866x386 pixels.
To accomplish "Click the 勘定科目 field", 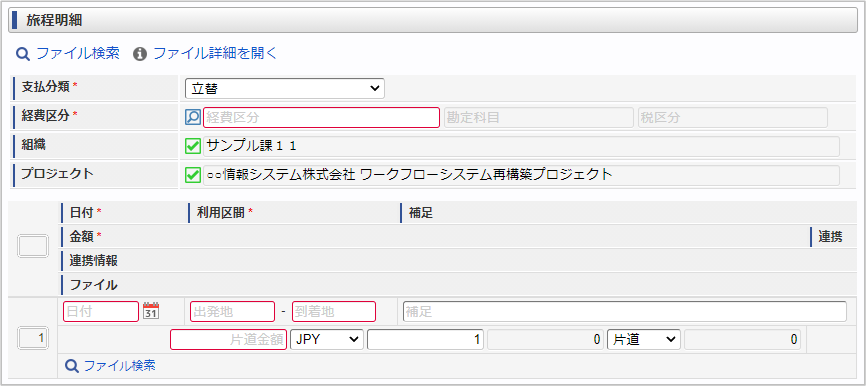I will [538, 118].
